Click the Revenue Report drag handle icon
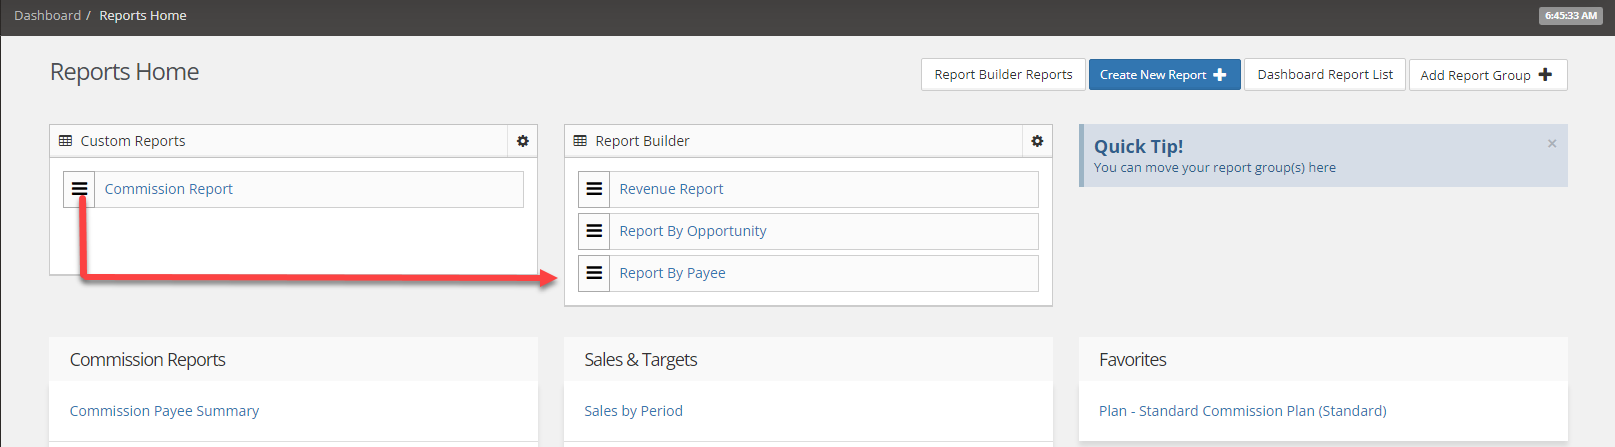1615x447 pixels. point(594,189)
